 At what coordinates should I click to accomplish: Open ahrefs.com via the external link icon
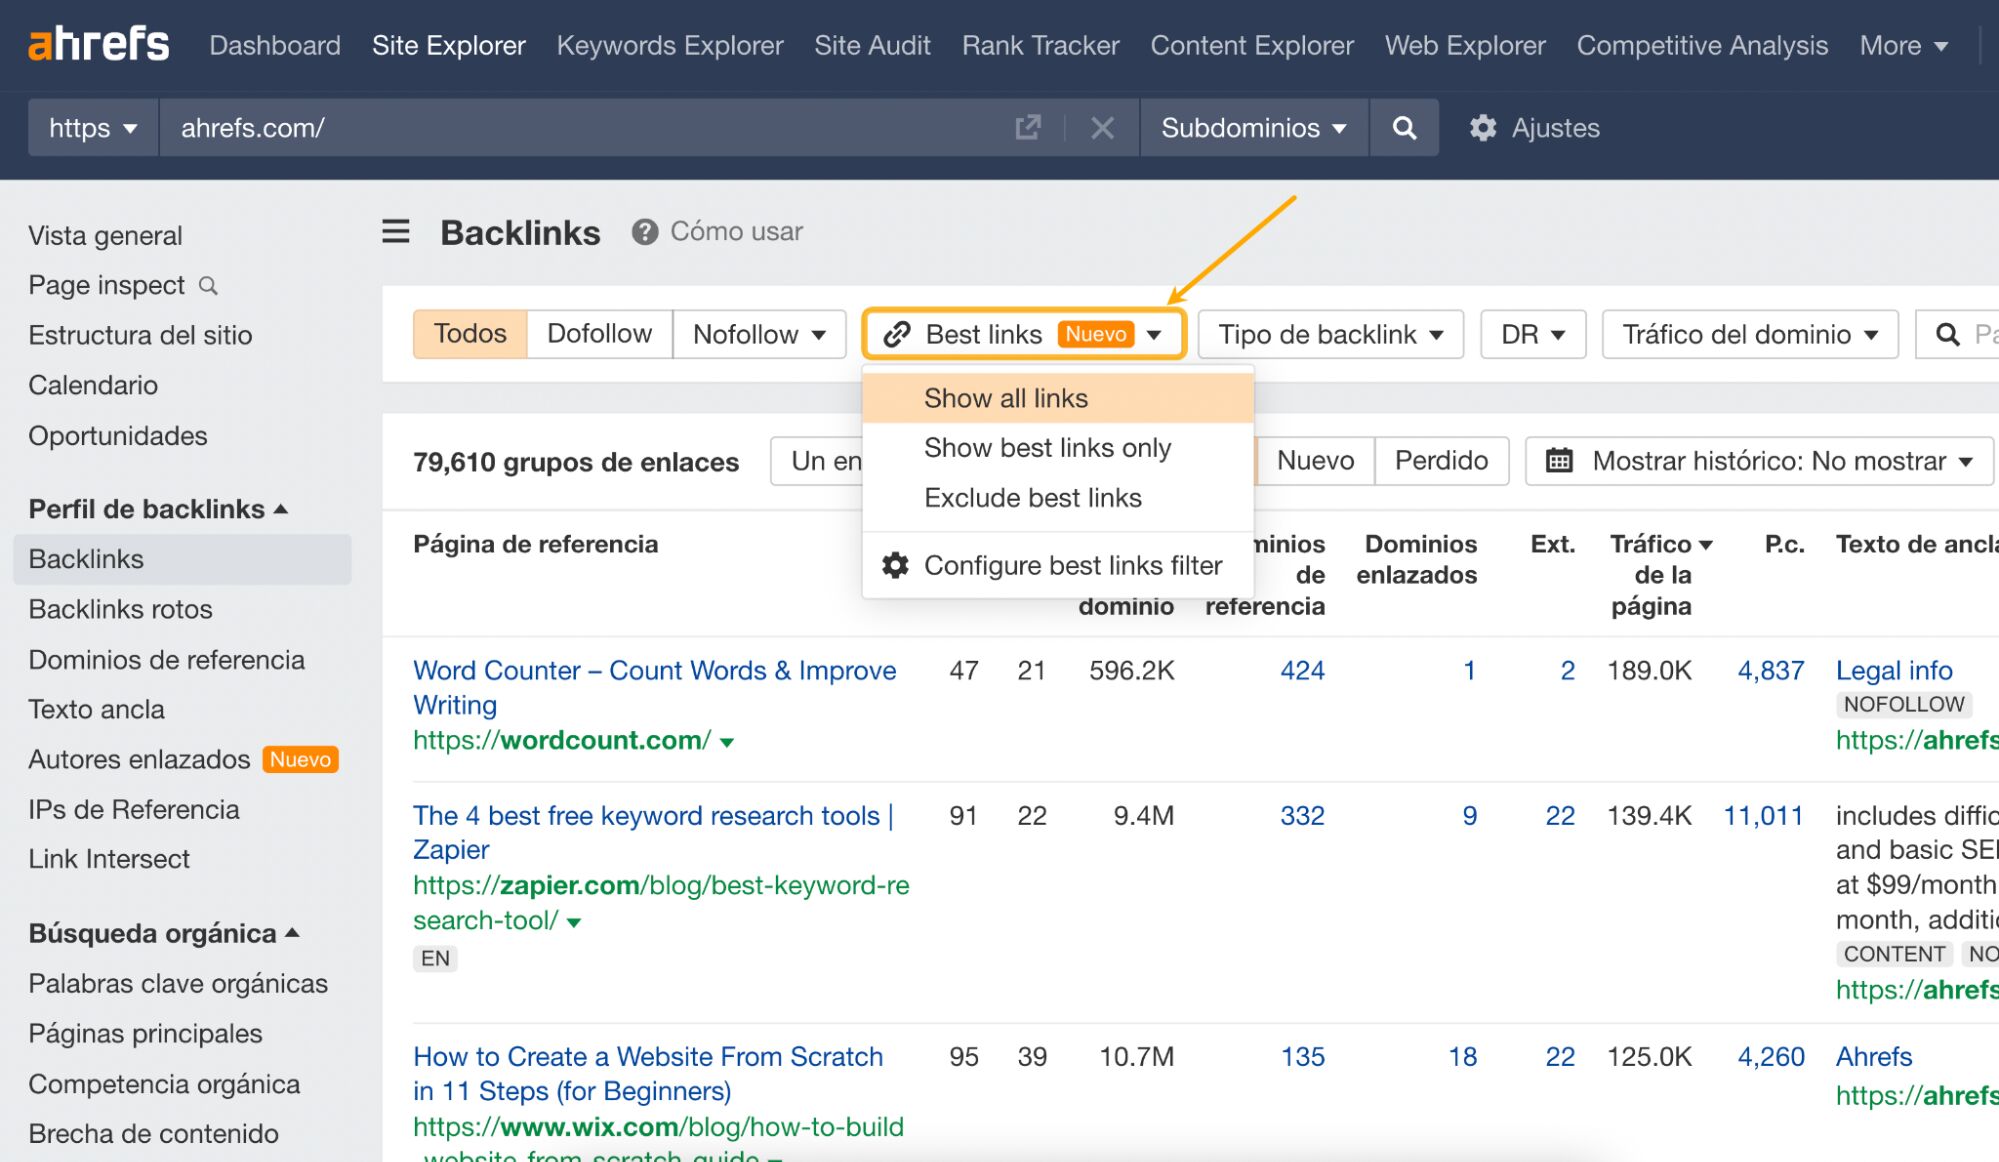tap(1026, 128)
